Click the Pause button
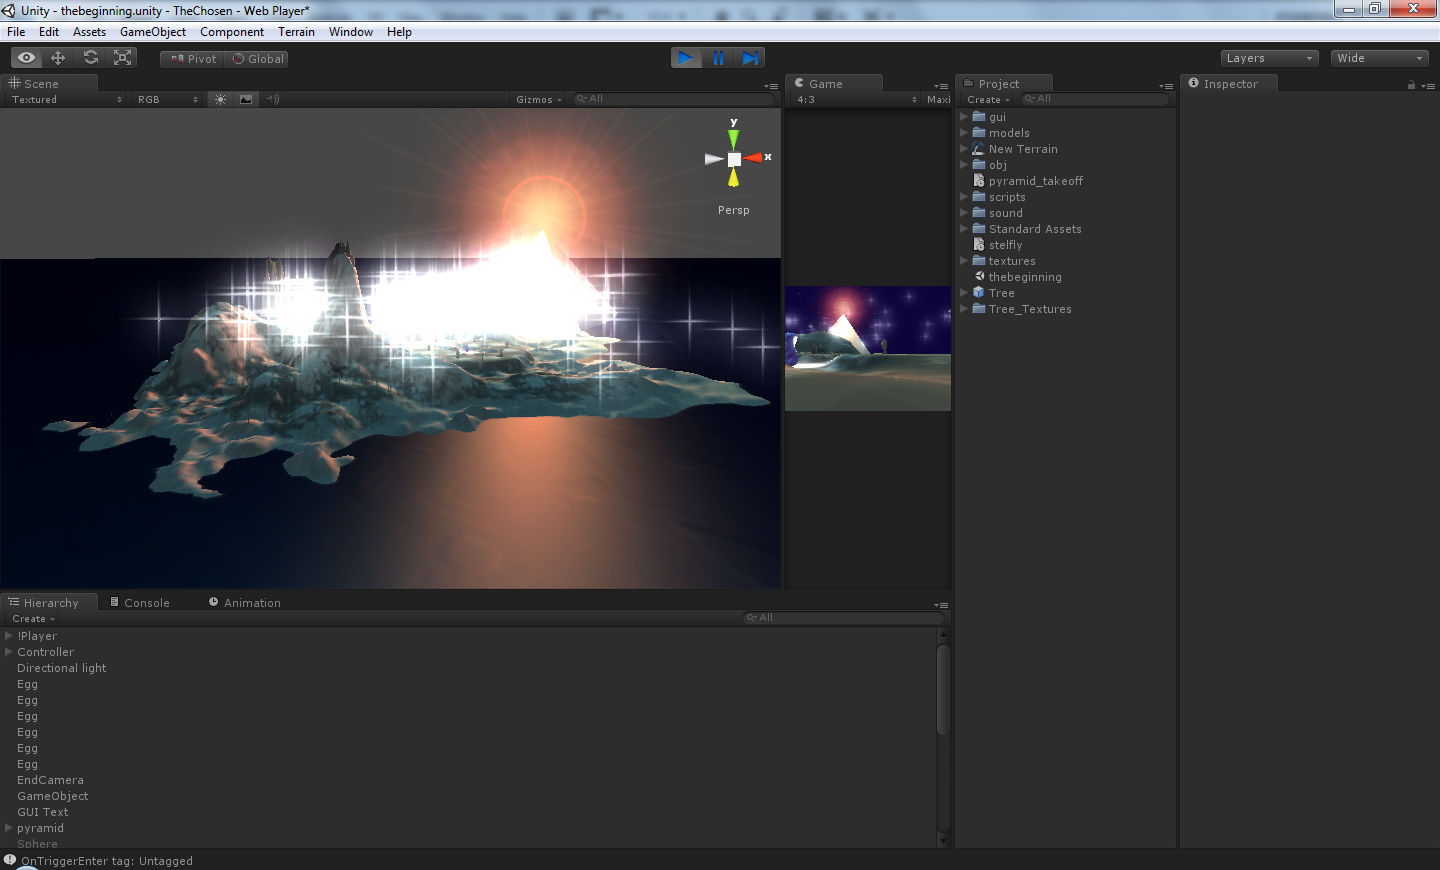Screen dimensions: 1440x870 coord(718,58)
